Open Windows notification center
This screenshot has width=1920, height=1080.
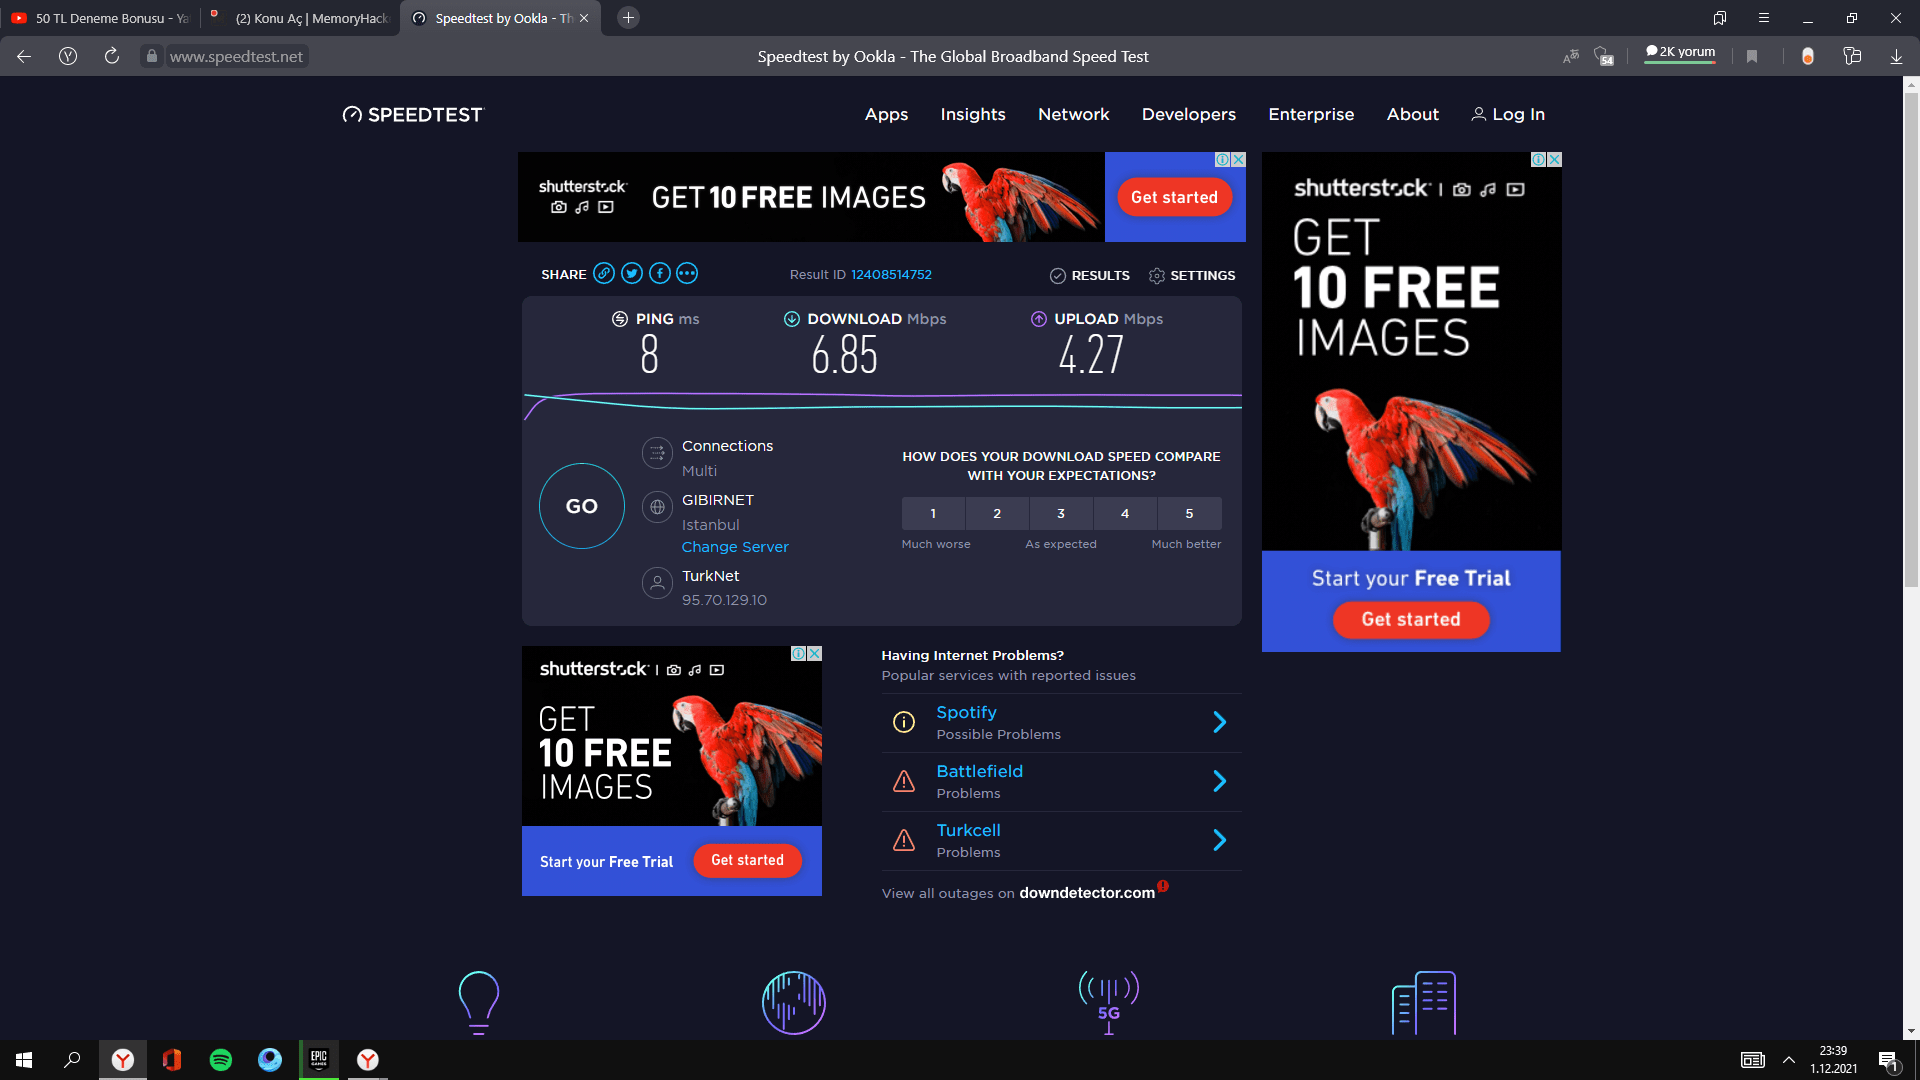1888,1060
